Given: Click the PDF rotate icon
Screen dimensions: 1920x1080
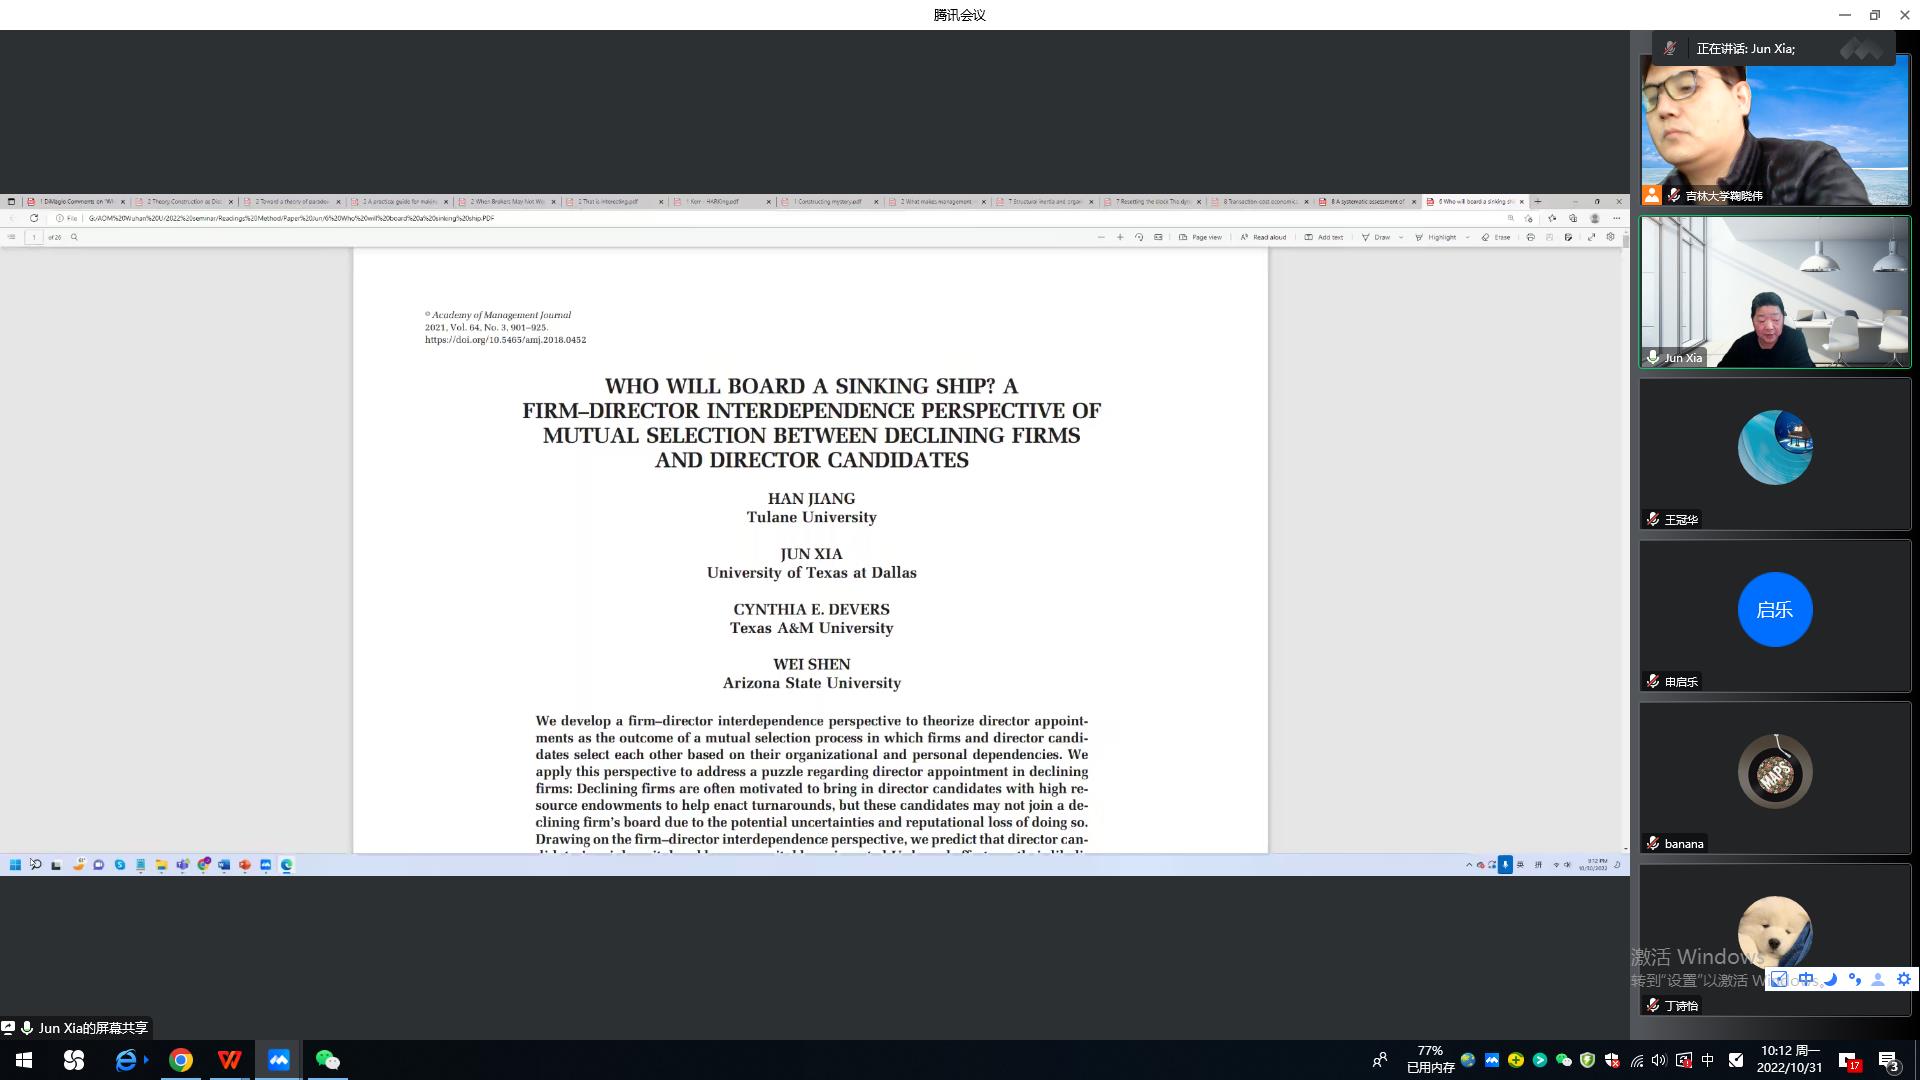Looking at the screenshot, I should pyautogui.click(x=1139, y=237).
